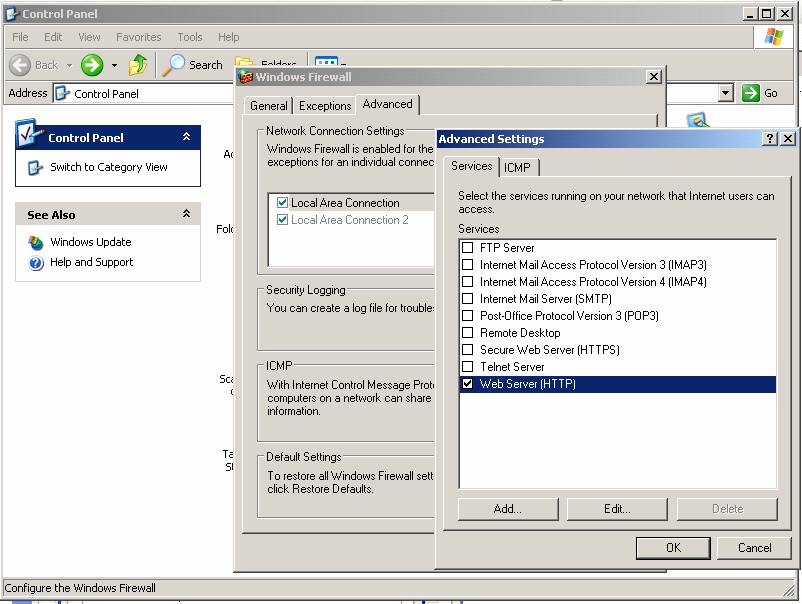Viewport: 802px width, 604px height.
Task: Click the Control Panel window title icon
Action: pyautogui.click(x=12, y=14)
